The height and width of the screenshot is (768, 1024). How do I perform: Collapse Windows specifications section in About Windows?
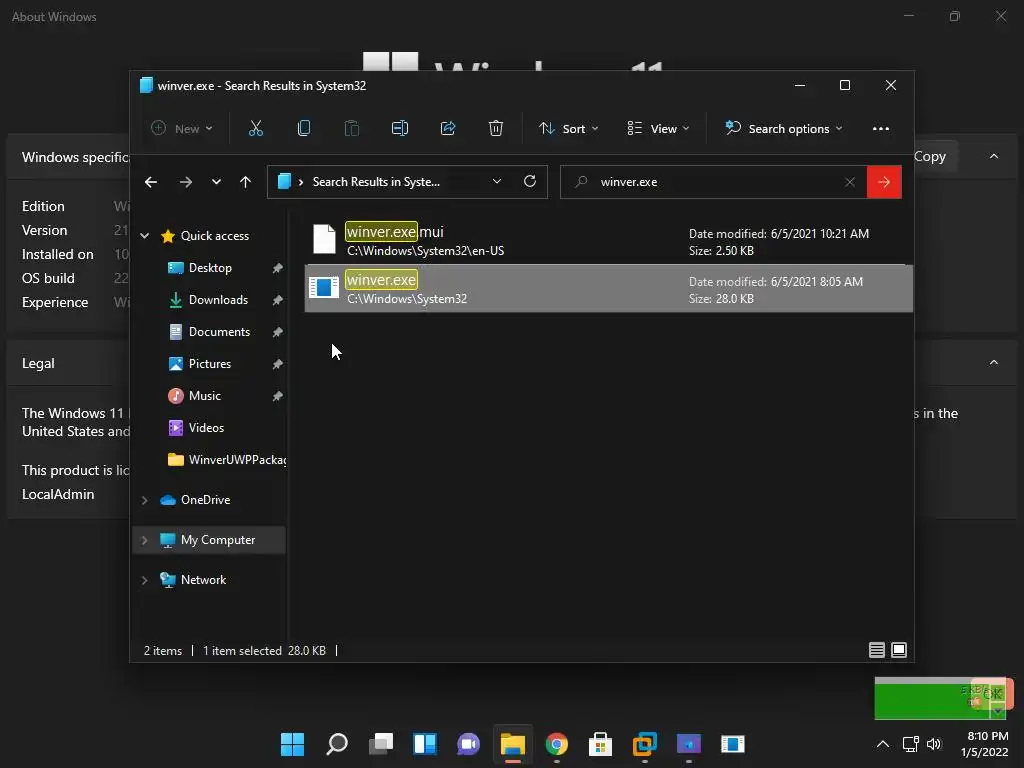(994, 156)
